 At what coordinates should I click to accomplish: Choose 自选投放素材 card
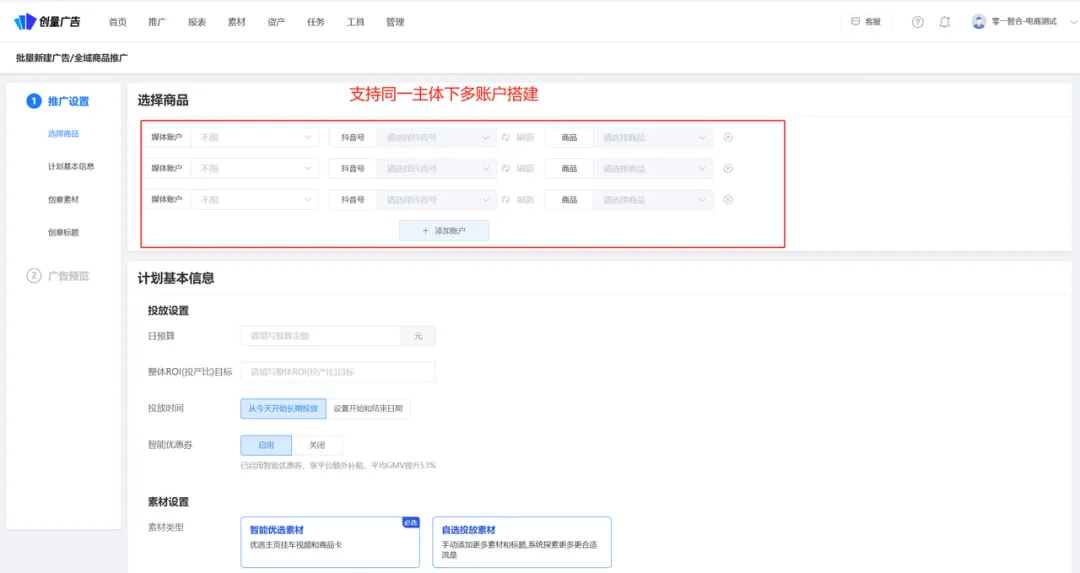click(521, 542)
